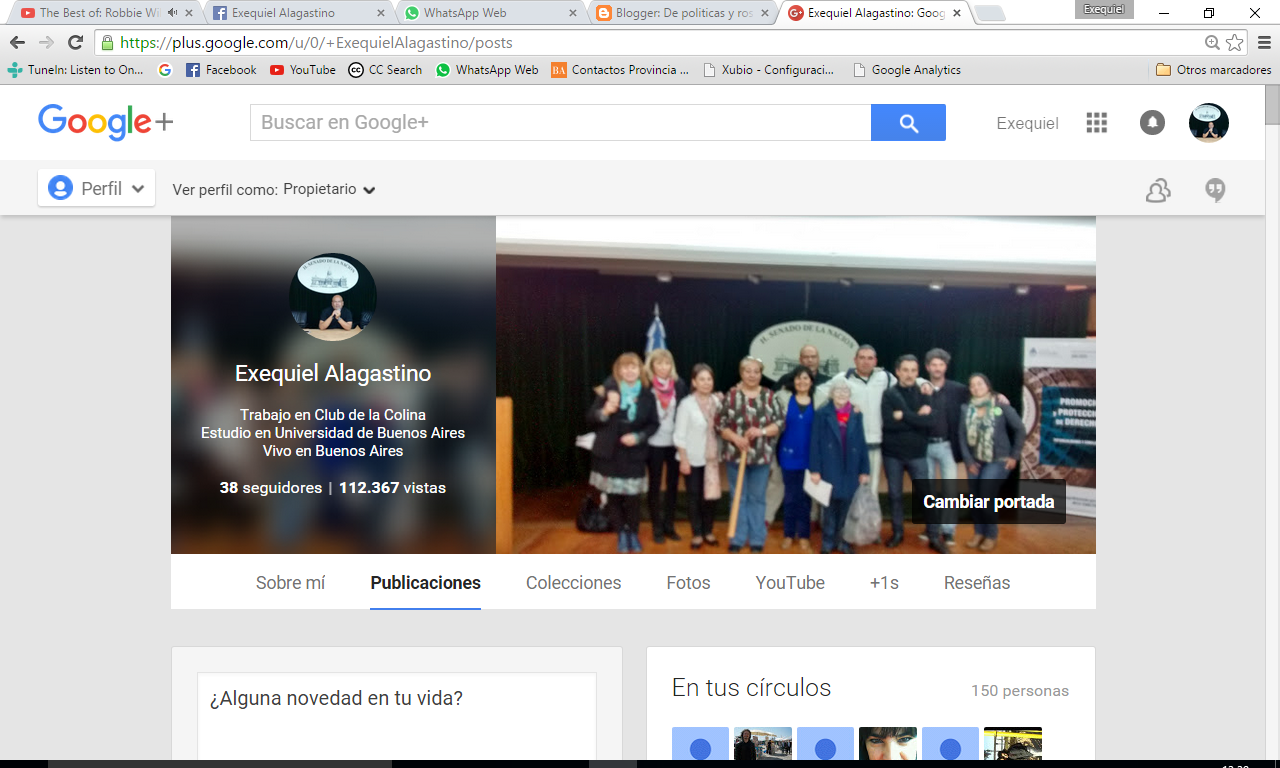Click Trabajo en Club de la Colina text

[333, 415]
